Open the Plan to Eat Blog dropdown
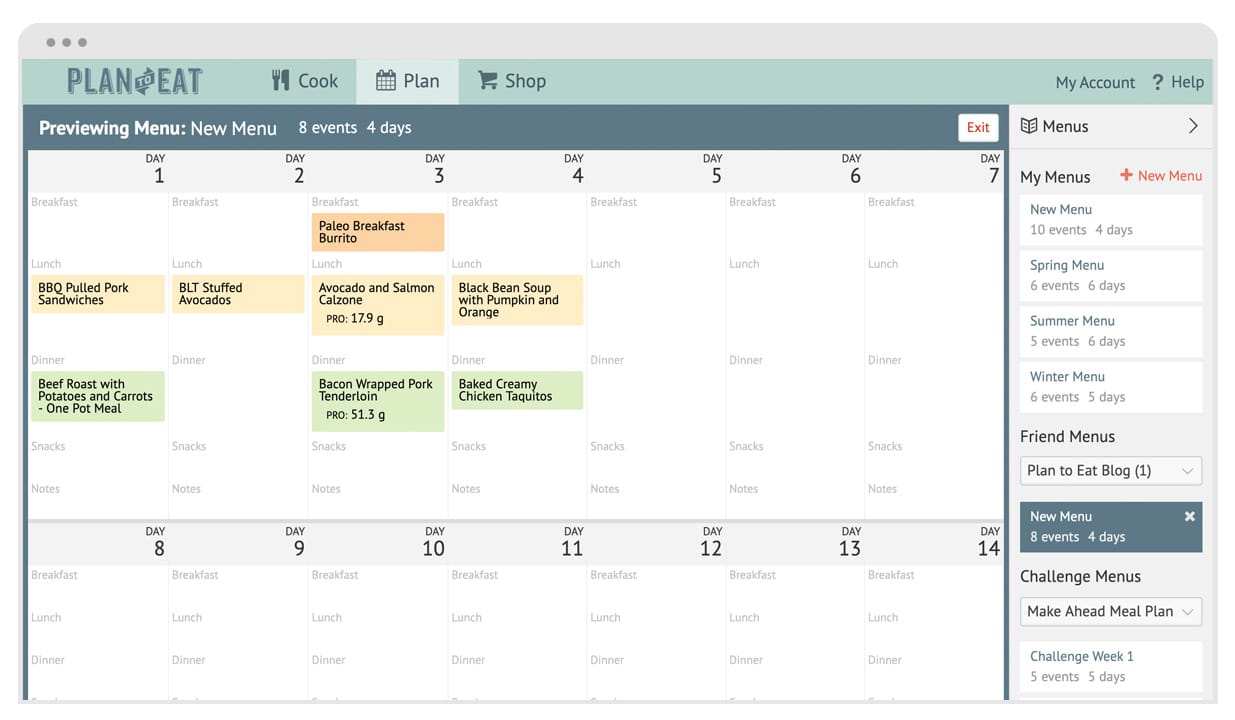The width and height of the screenshot is (1235, 720). pyautogui.click(x=1110, y=471)
